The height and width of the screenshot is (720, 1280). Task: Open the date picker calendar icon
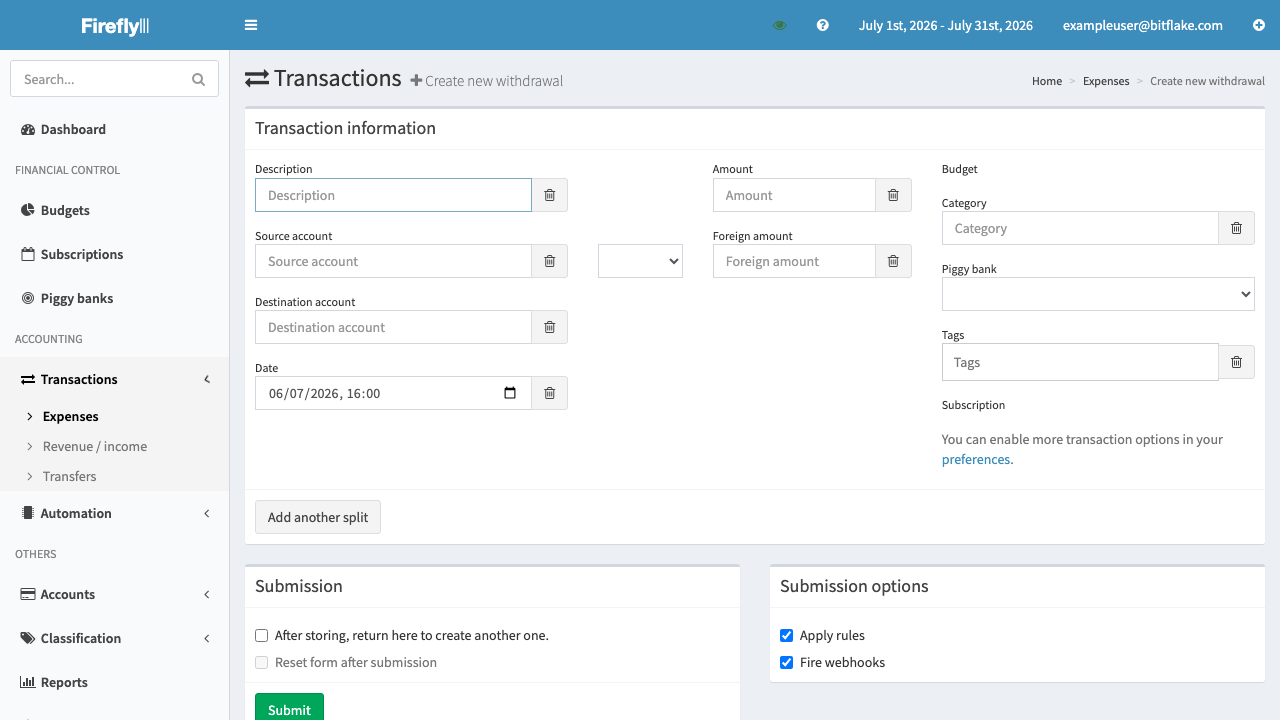510,393
